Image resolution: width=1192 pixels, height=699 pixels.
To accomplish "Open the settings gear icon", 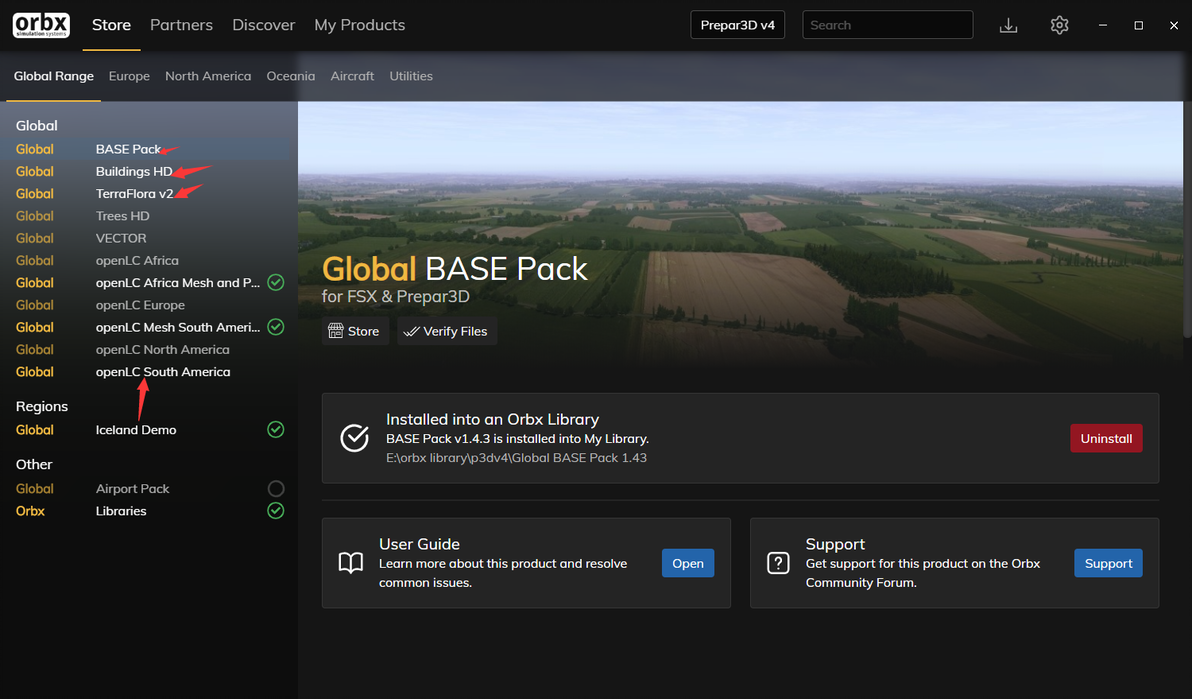I will 1059,25.
